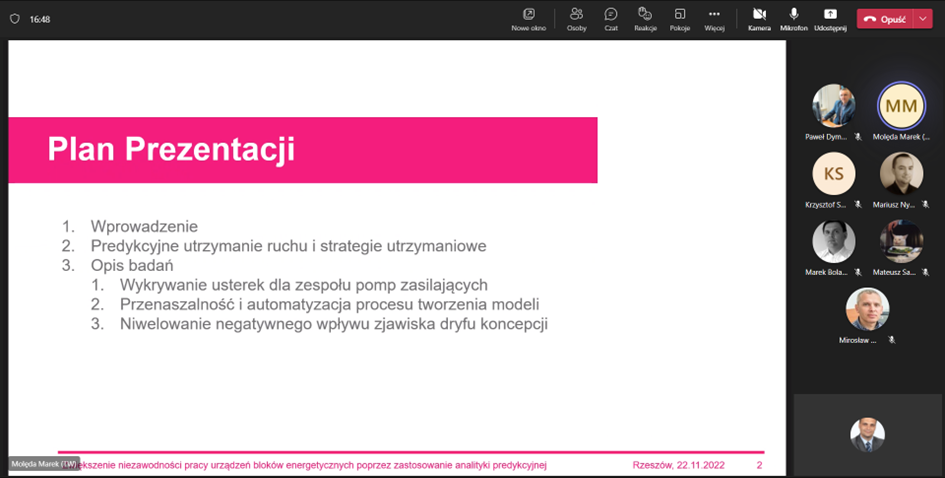Show the Osoby participants panel
The width and height of the screenshot is (945, 478).
pos(576,15)
